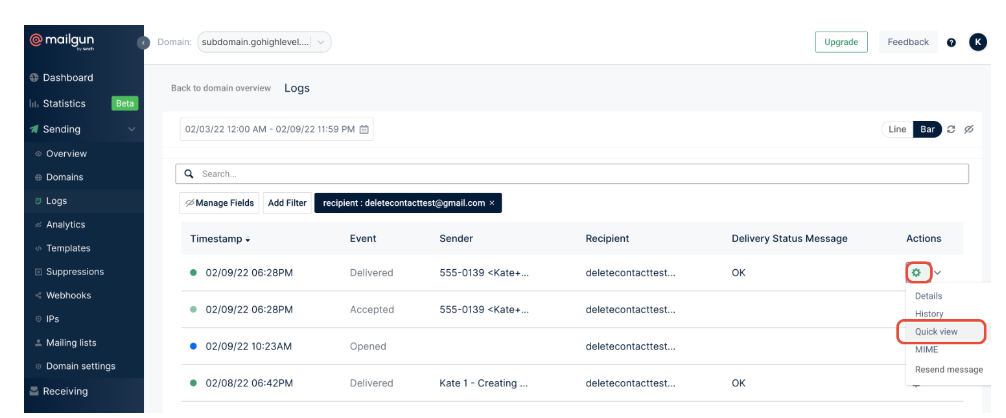Collapse the Sending sidebar section
The height and width of the screenshot is (418, 1006).
point(130,129)
